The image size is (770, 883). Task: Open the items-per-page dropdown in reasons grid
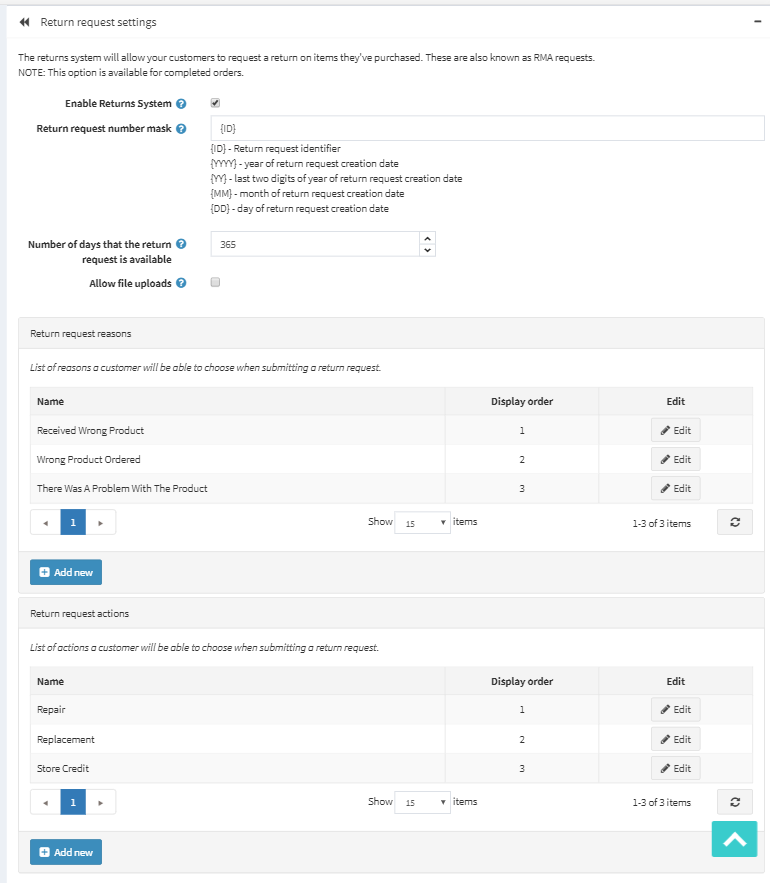[x=422, y=521]
